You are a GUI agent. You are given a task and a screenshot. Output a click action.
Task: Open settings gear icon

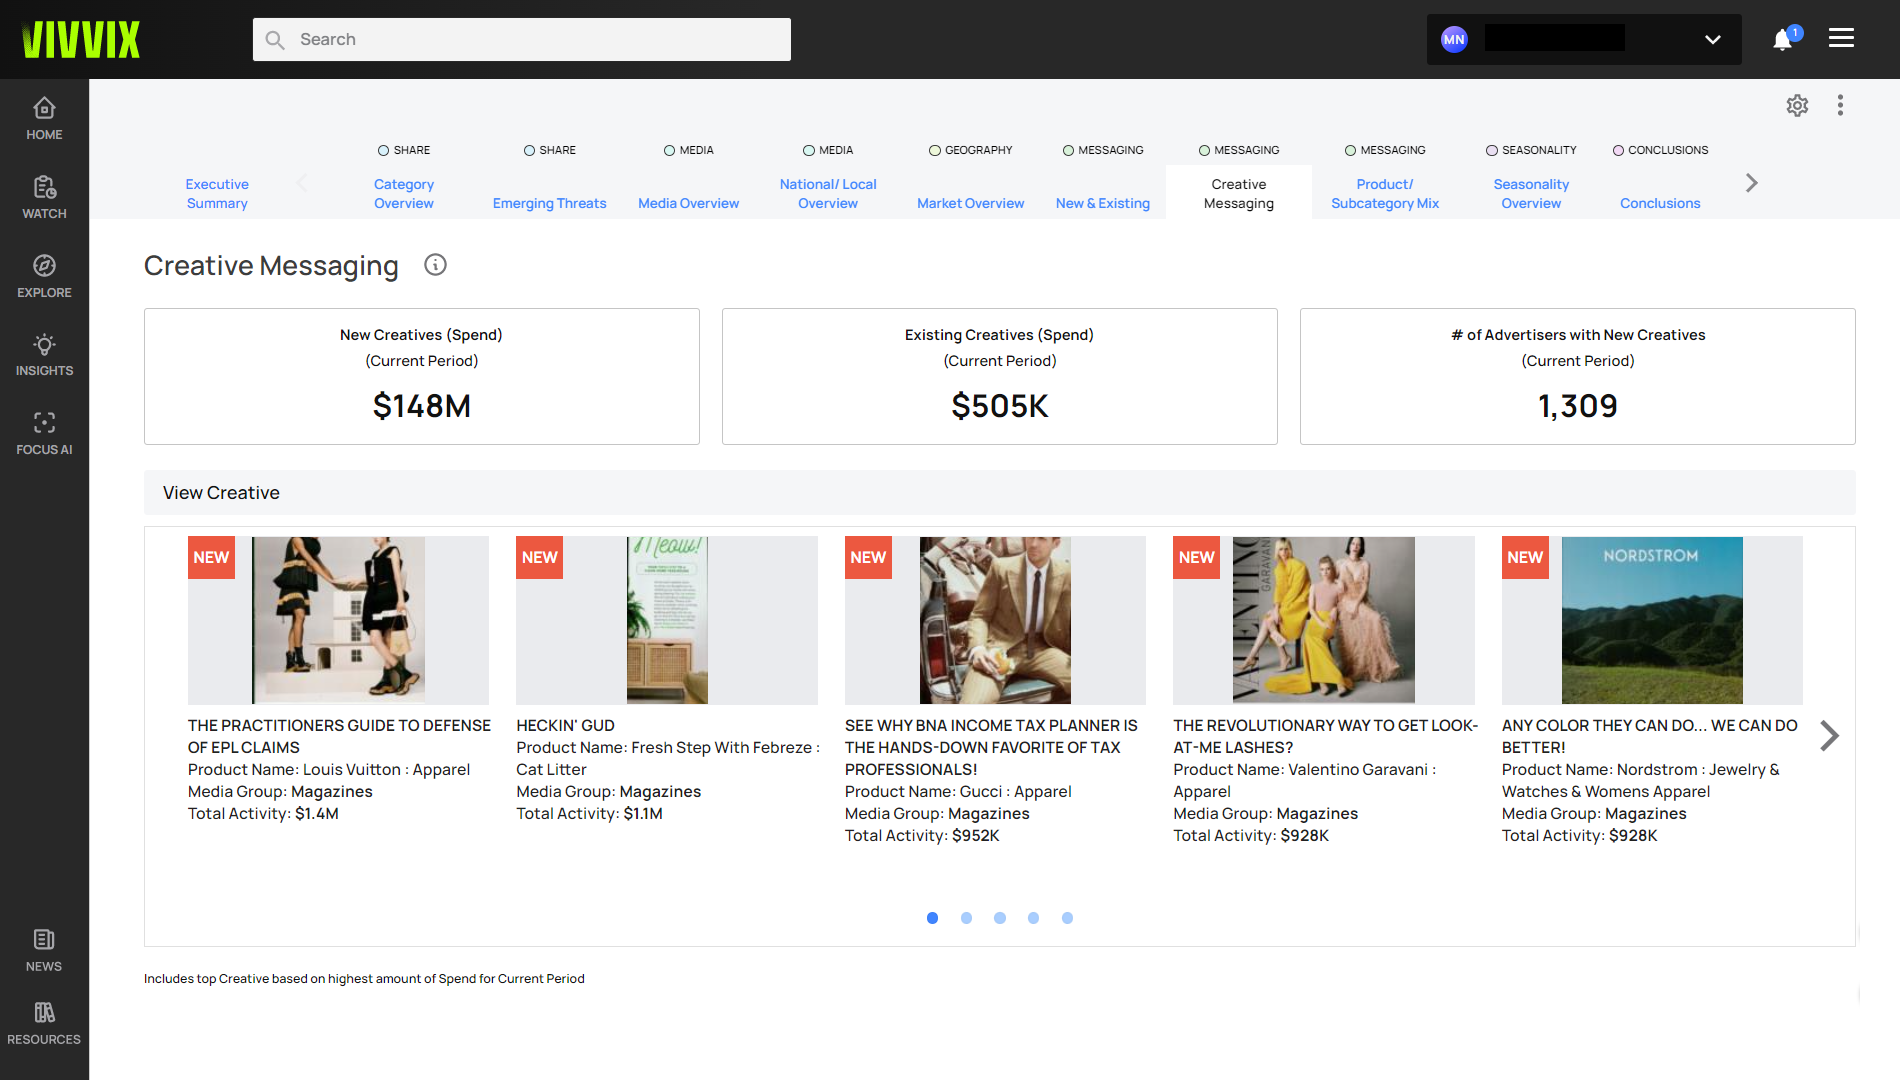[1797, 106]
